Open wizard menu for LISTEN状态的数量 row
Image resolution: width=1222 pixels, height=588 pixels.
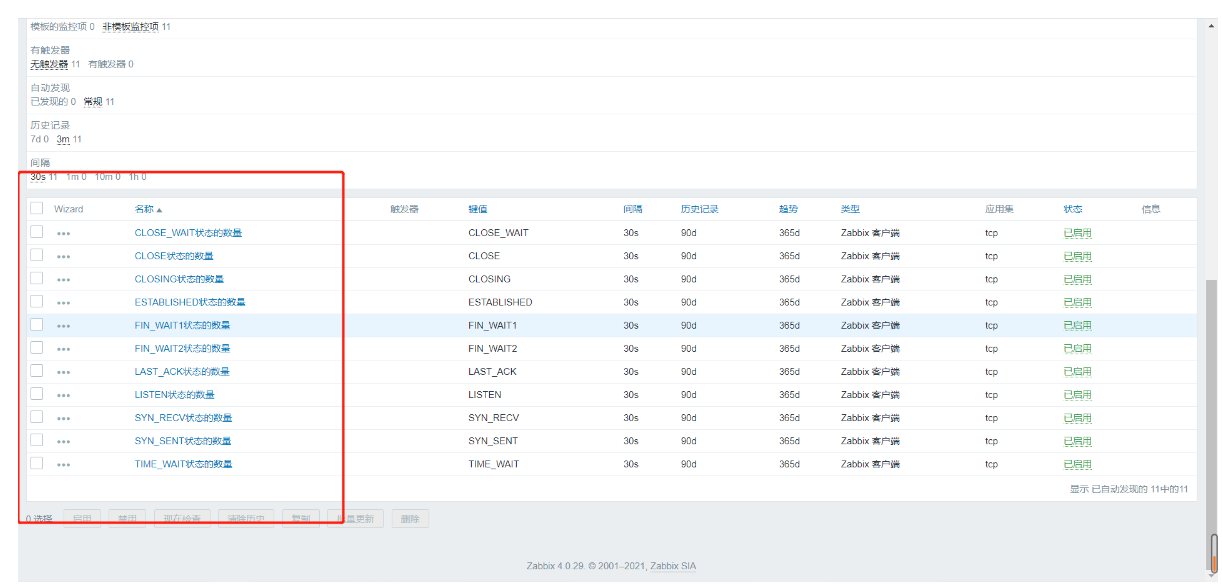(63, 395)
